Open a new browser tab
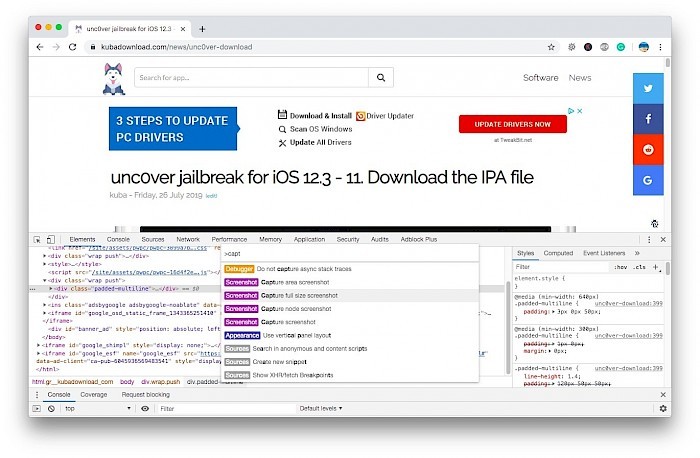This screenshot has height=458, width=700. 202,29
